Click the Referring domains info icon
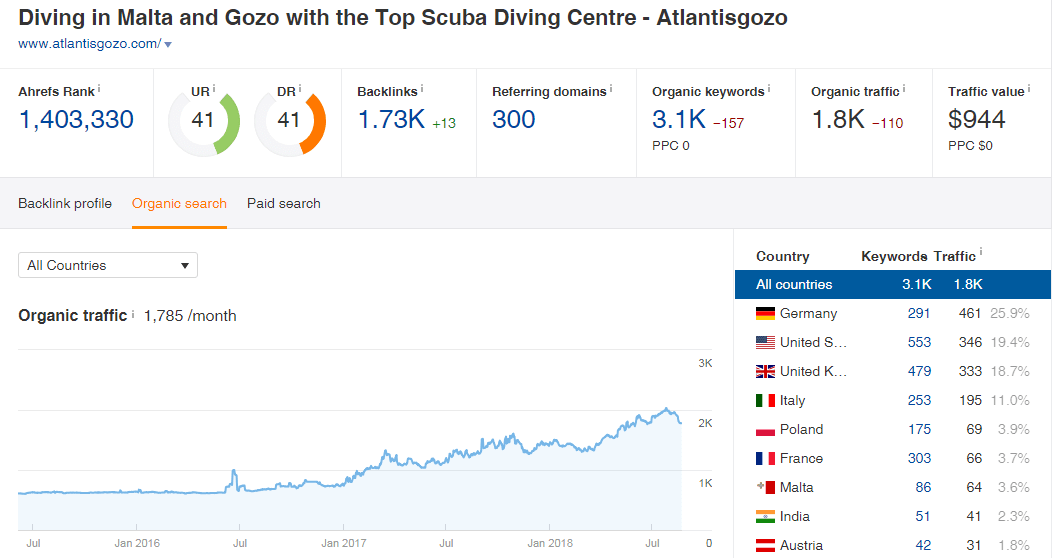Image resolution: width=1057 pixels, height=558 pixels. pos(611,88)
